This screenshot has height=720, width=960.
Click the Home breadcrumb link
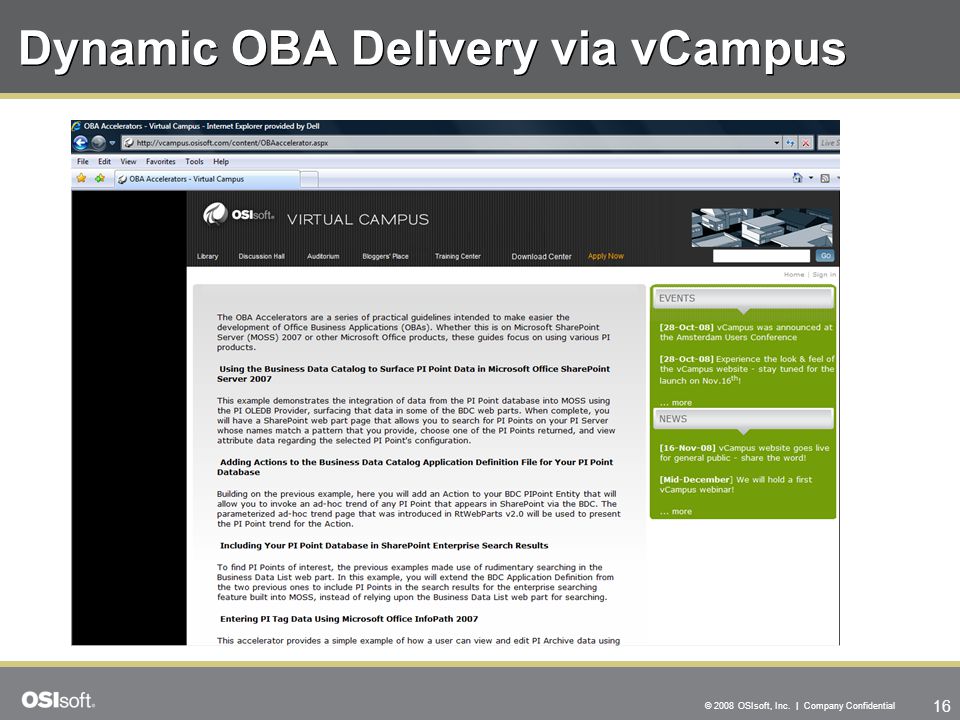793,274
